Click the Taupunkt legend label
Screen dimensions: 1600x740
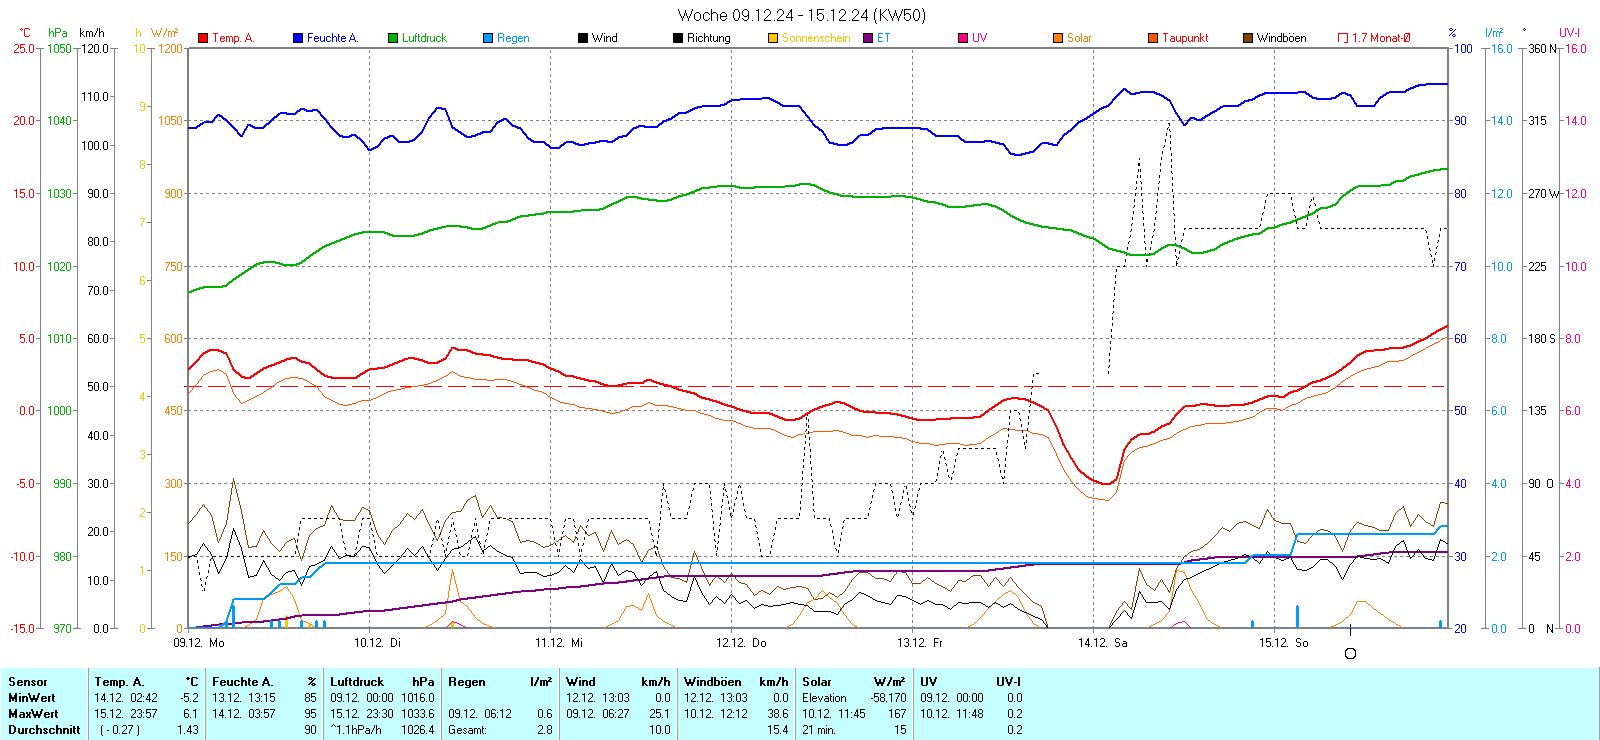[1185, 38]
